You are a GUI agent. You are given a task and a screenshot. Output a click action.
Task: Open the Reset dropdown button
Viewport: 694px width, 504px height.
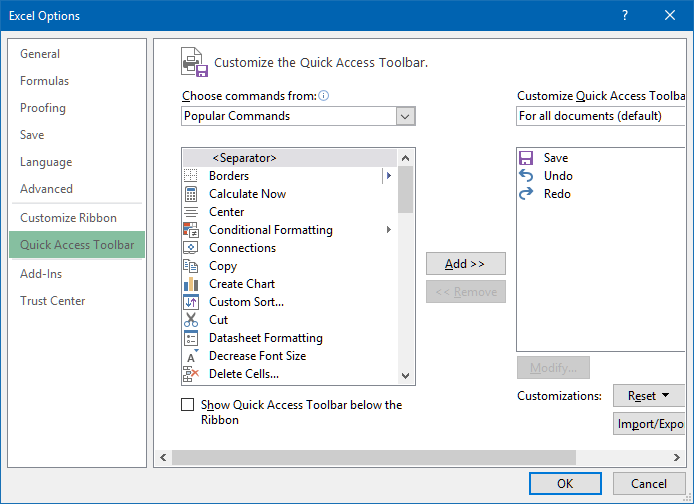tap(648, 396)
